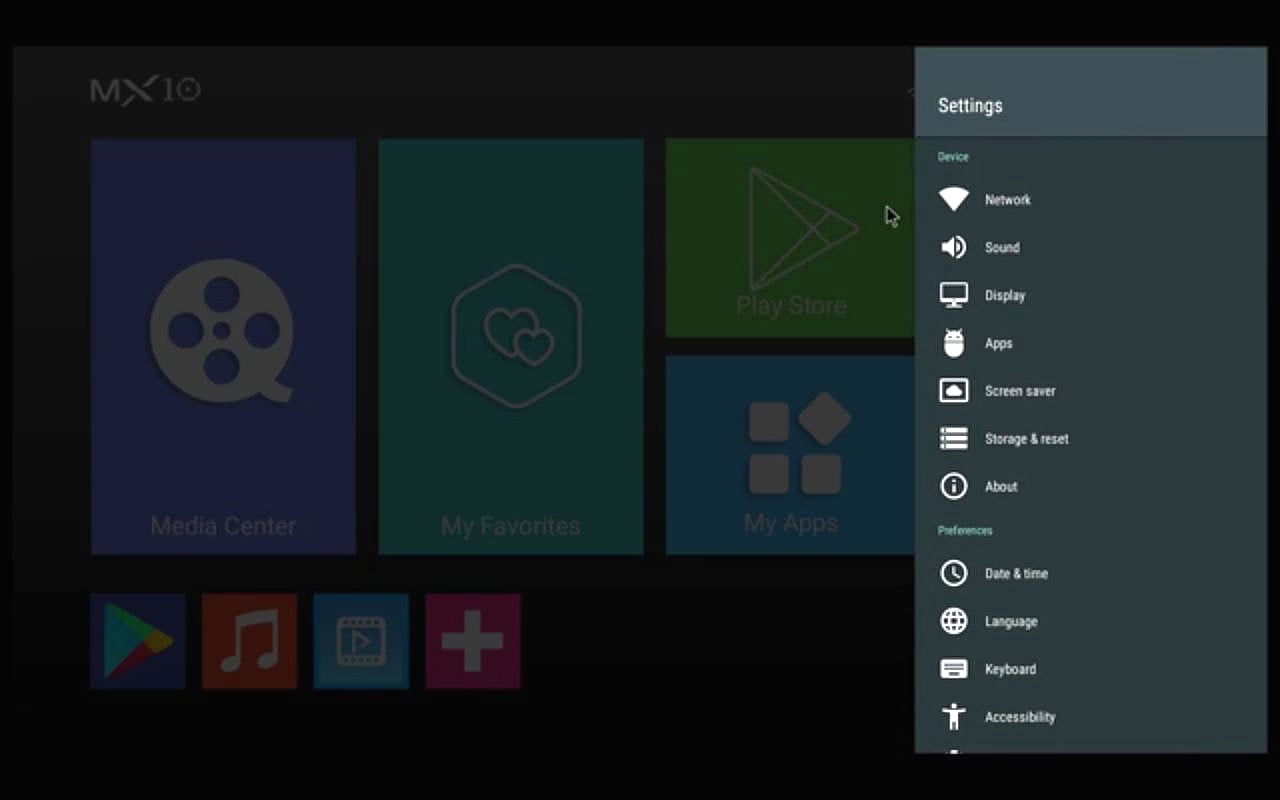Click the About info icon

pyautogui.click(x=954, y=487)
